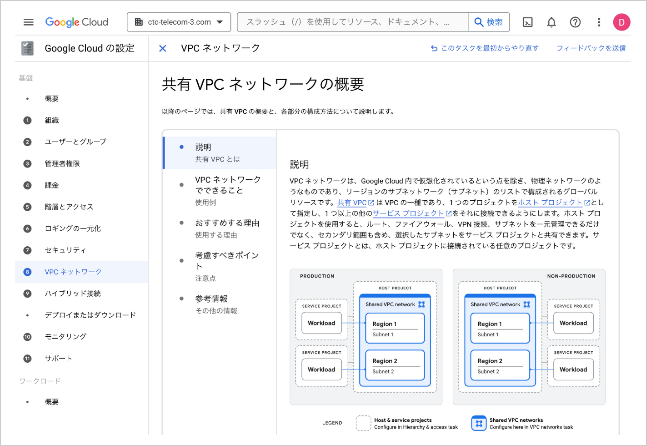Select セキュリティ step in sidebar
Image resolution: width=647 pixels, height=446 pixels.
click(65, 249)
